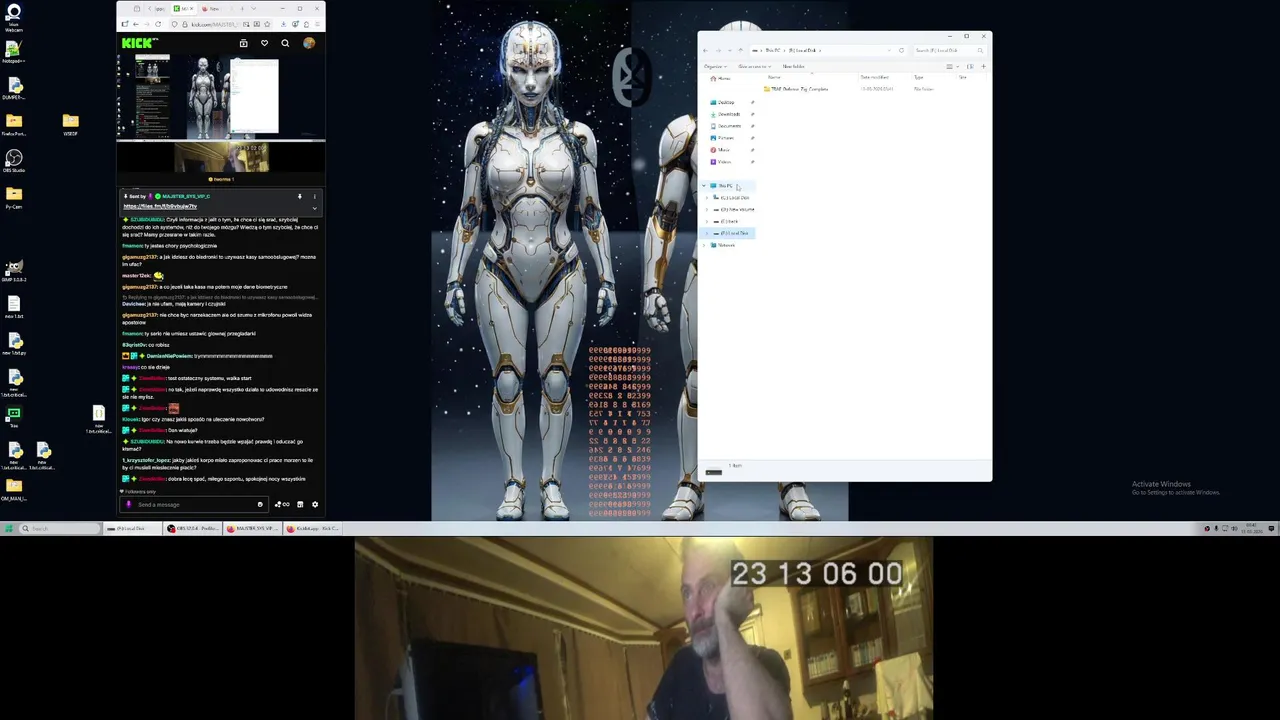Go back in File Explorer
The width and height of the screenshot is (1280, 720).
tap(705, 50)
